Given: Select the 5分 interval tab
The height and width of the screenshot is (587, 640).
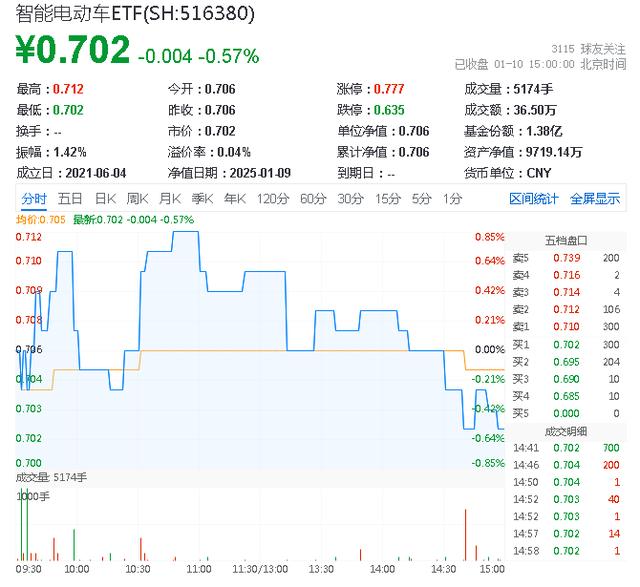Looking at the screenshot, I should (x=422, y=198).
